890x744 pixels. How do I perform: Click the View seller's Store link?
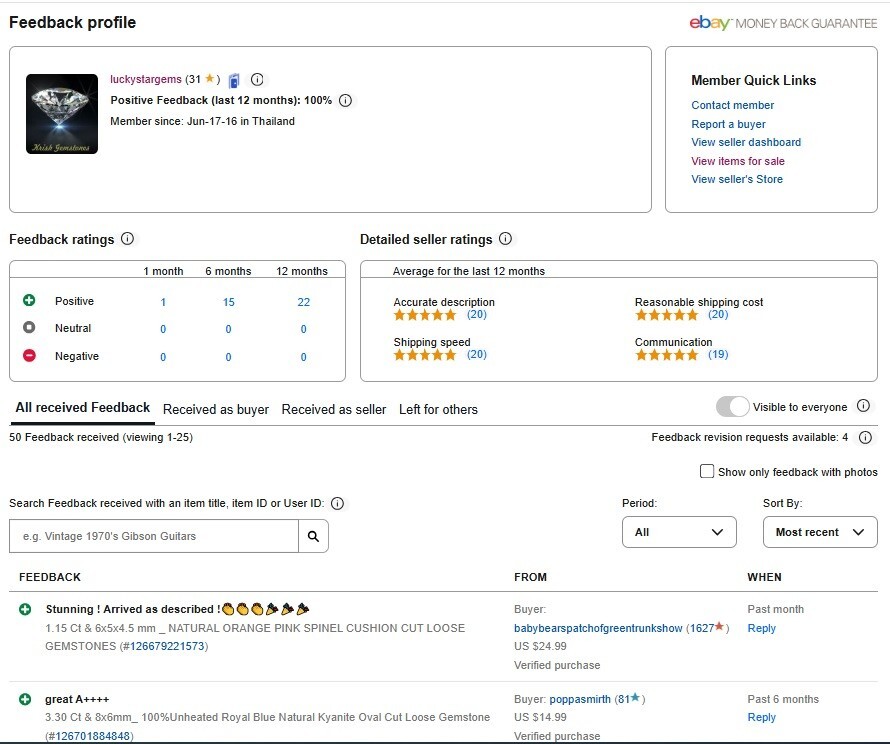[737, 179]
